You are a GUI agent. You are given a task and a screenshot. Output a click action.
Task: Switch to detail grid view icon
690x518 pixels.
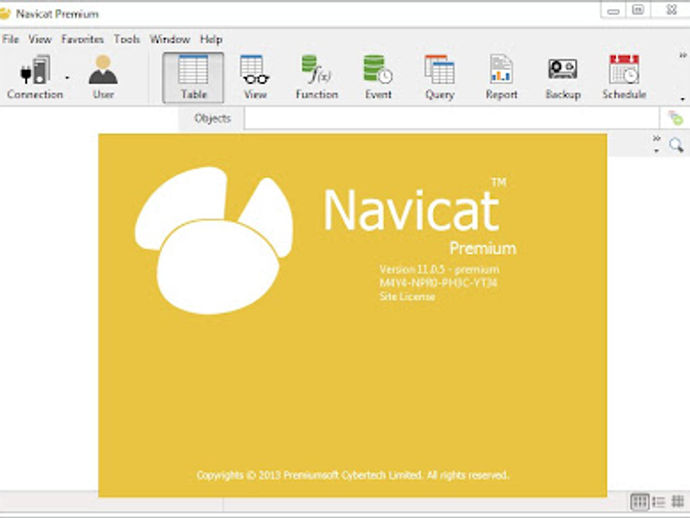[639, 501]
